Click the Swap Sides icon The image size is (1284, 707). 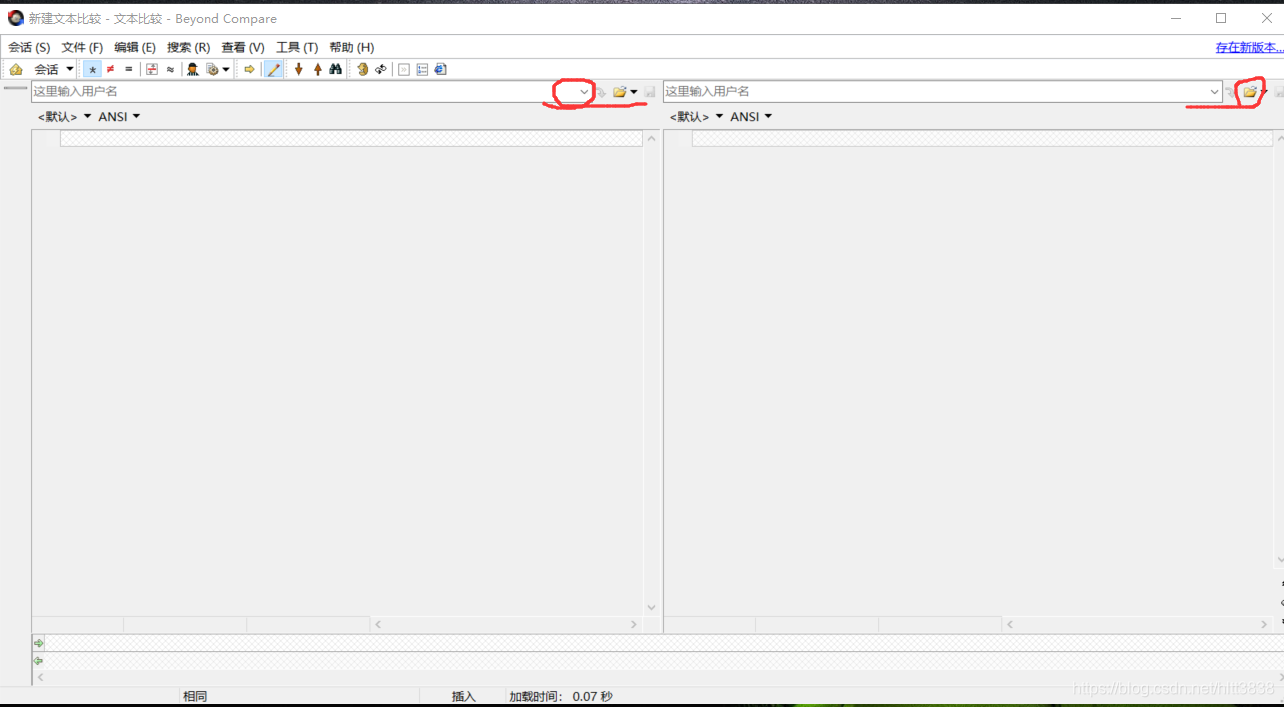(363, 69)
